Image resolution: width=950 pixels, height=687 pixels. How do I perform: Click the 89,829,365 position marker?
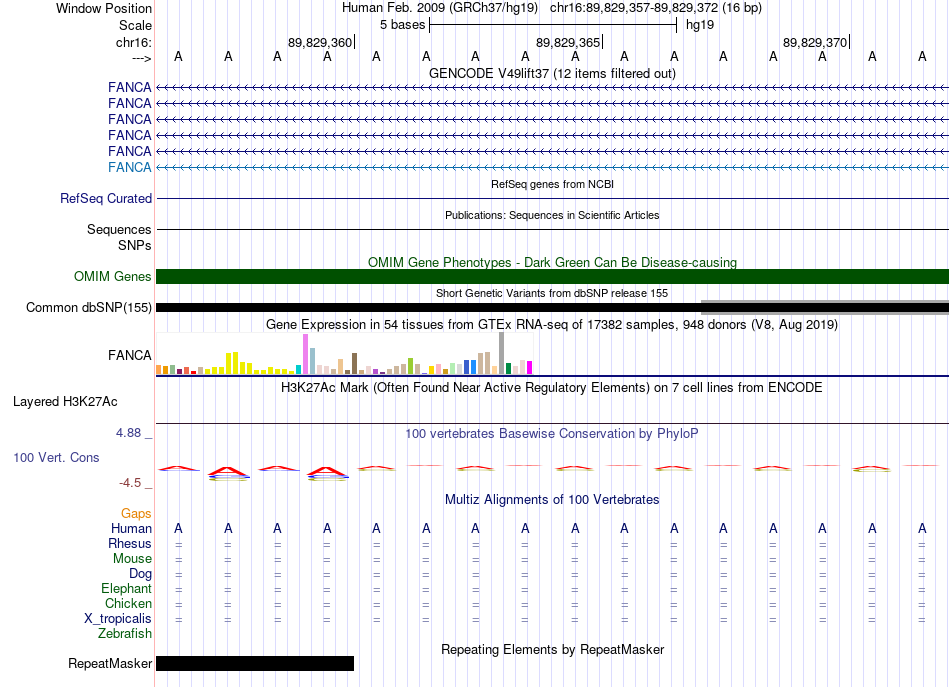coord(568,42)
